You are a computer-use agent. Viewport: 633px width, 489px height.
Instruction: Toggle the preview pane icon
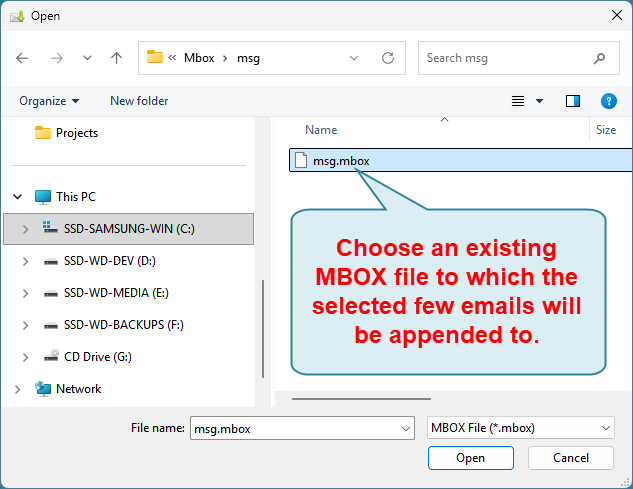(x=573, y=101)
